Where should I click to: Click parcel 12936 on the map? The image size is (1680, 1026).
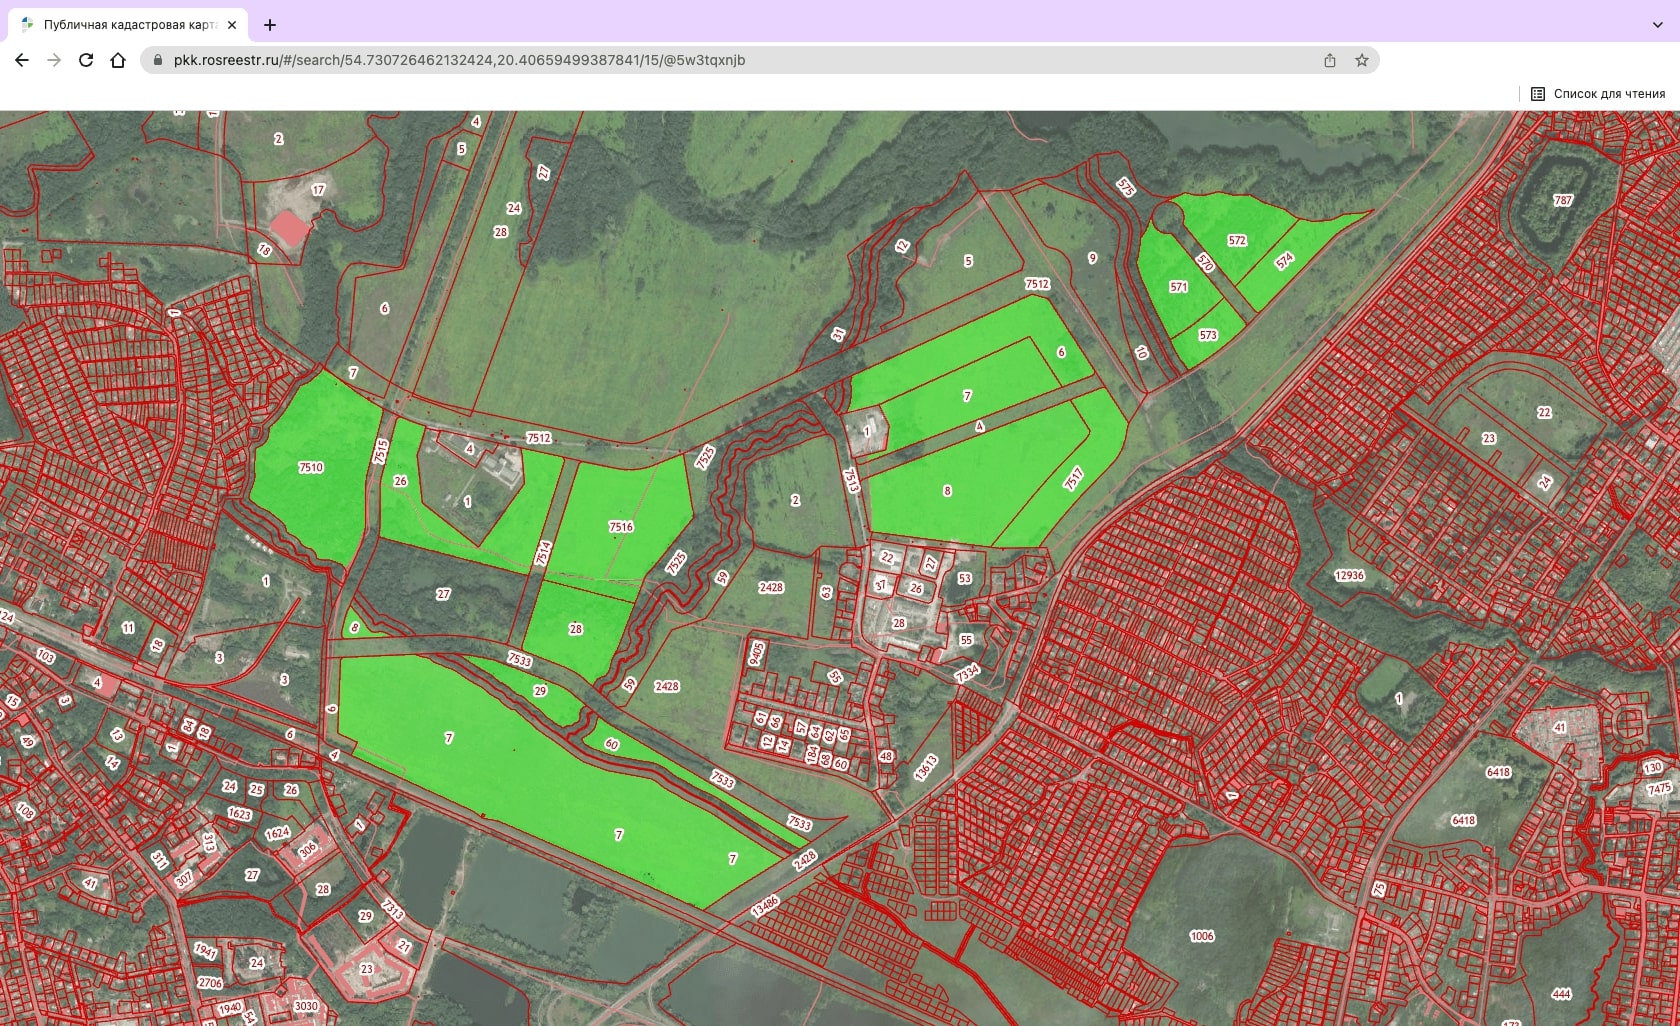coord(1349,575)
